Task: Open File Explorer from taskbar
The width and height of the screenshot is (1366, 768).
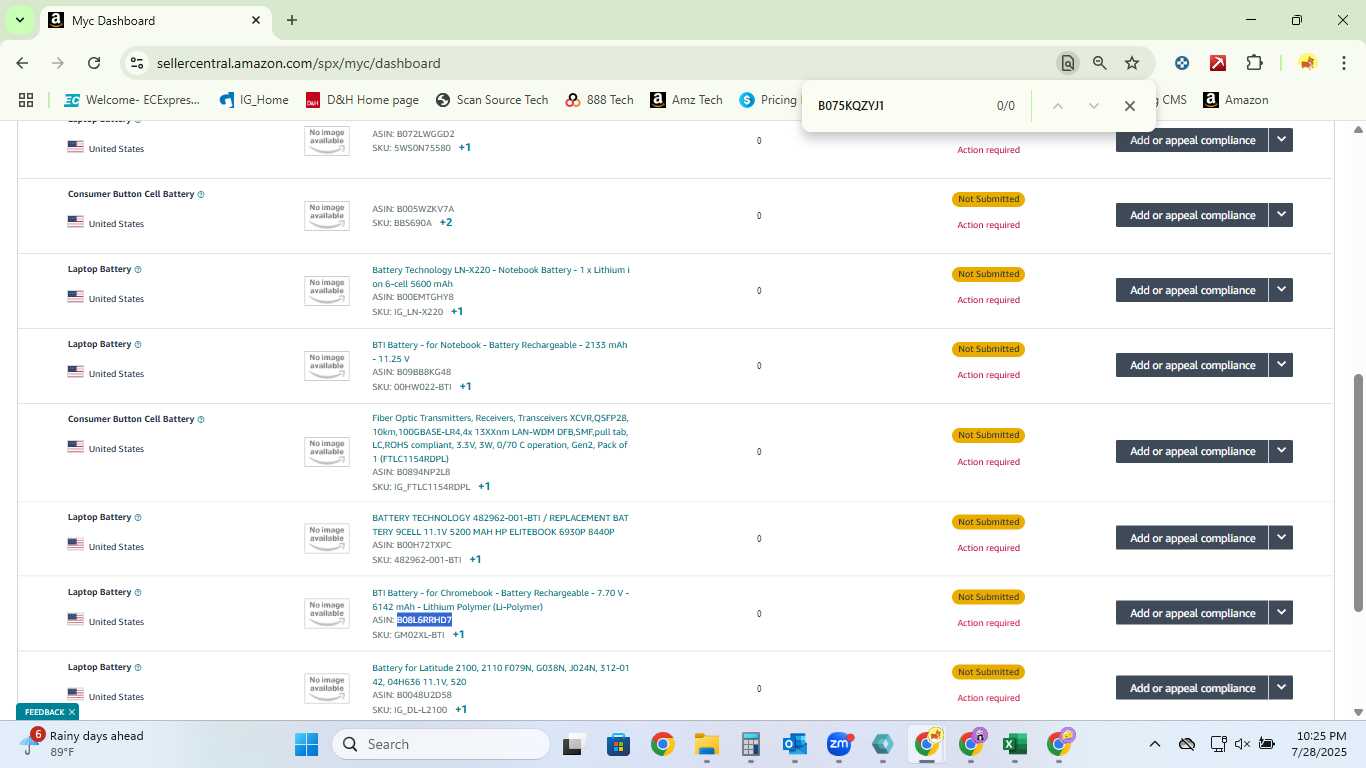Action: [707, 744]
